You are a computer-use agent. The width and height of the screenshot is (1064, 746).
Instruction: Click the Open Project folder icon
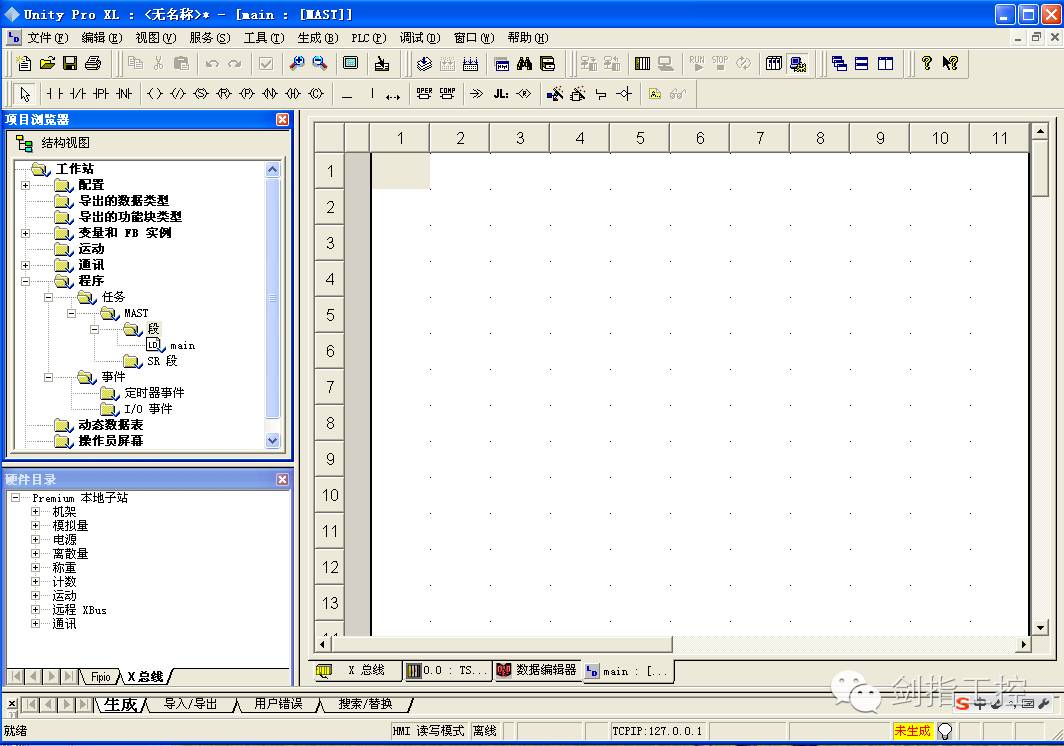47,63
